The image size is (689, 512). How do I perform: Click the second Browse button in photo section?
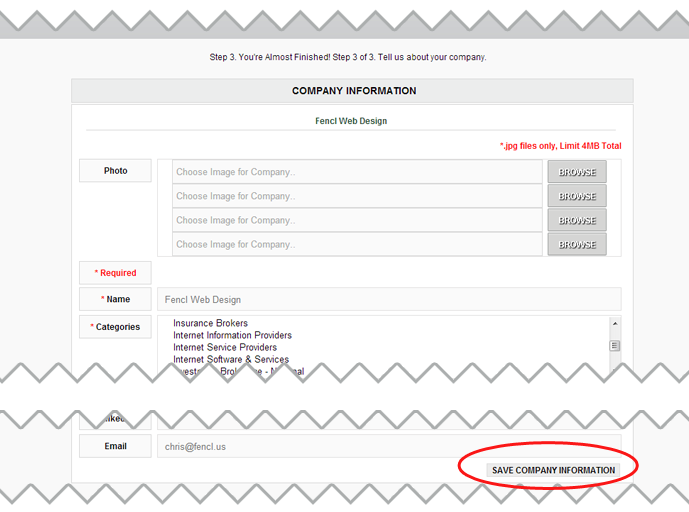[x=577, y=196]
